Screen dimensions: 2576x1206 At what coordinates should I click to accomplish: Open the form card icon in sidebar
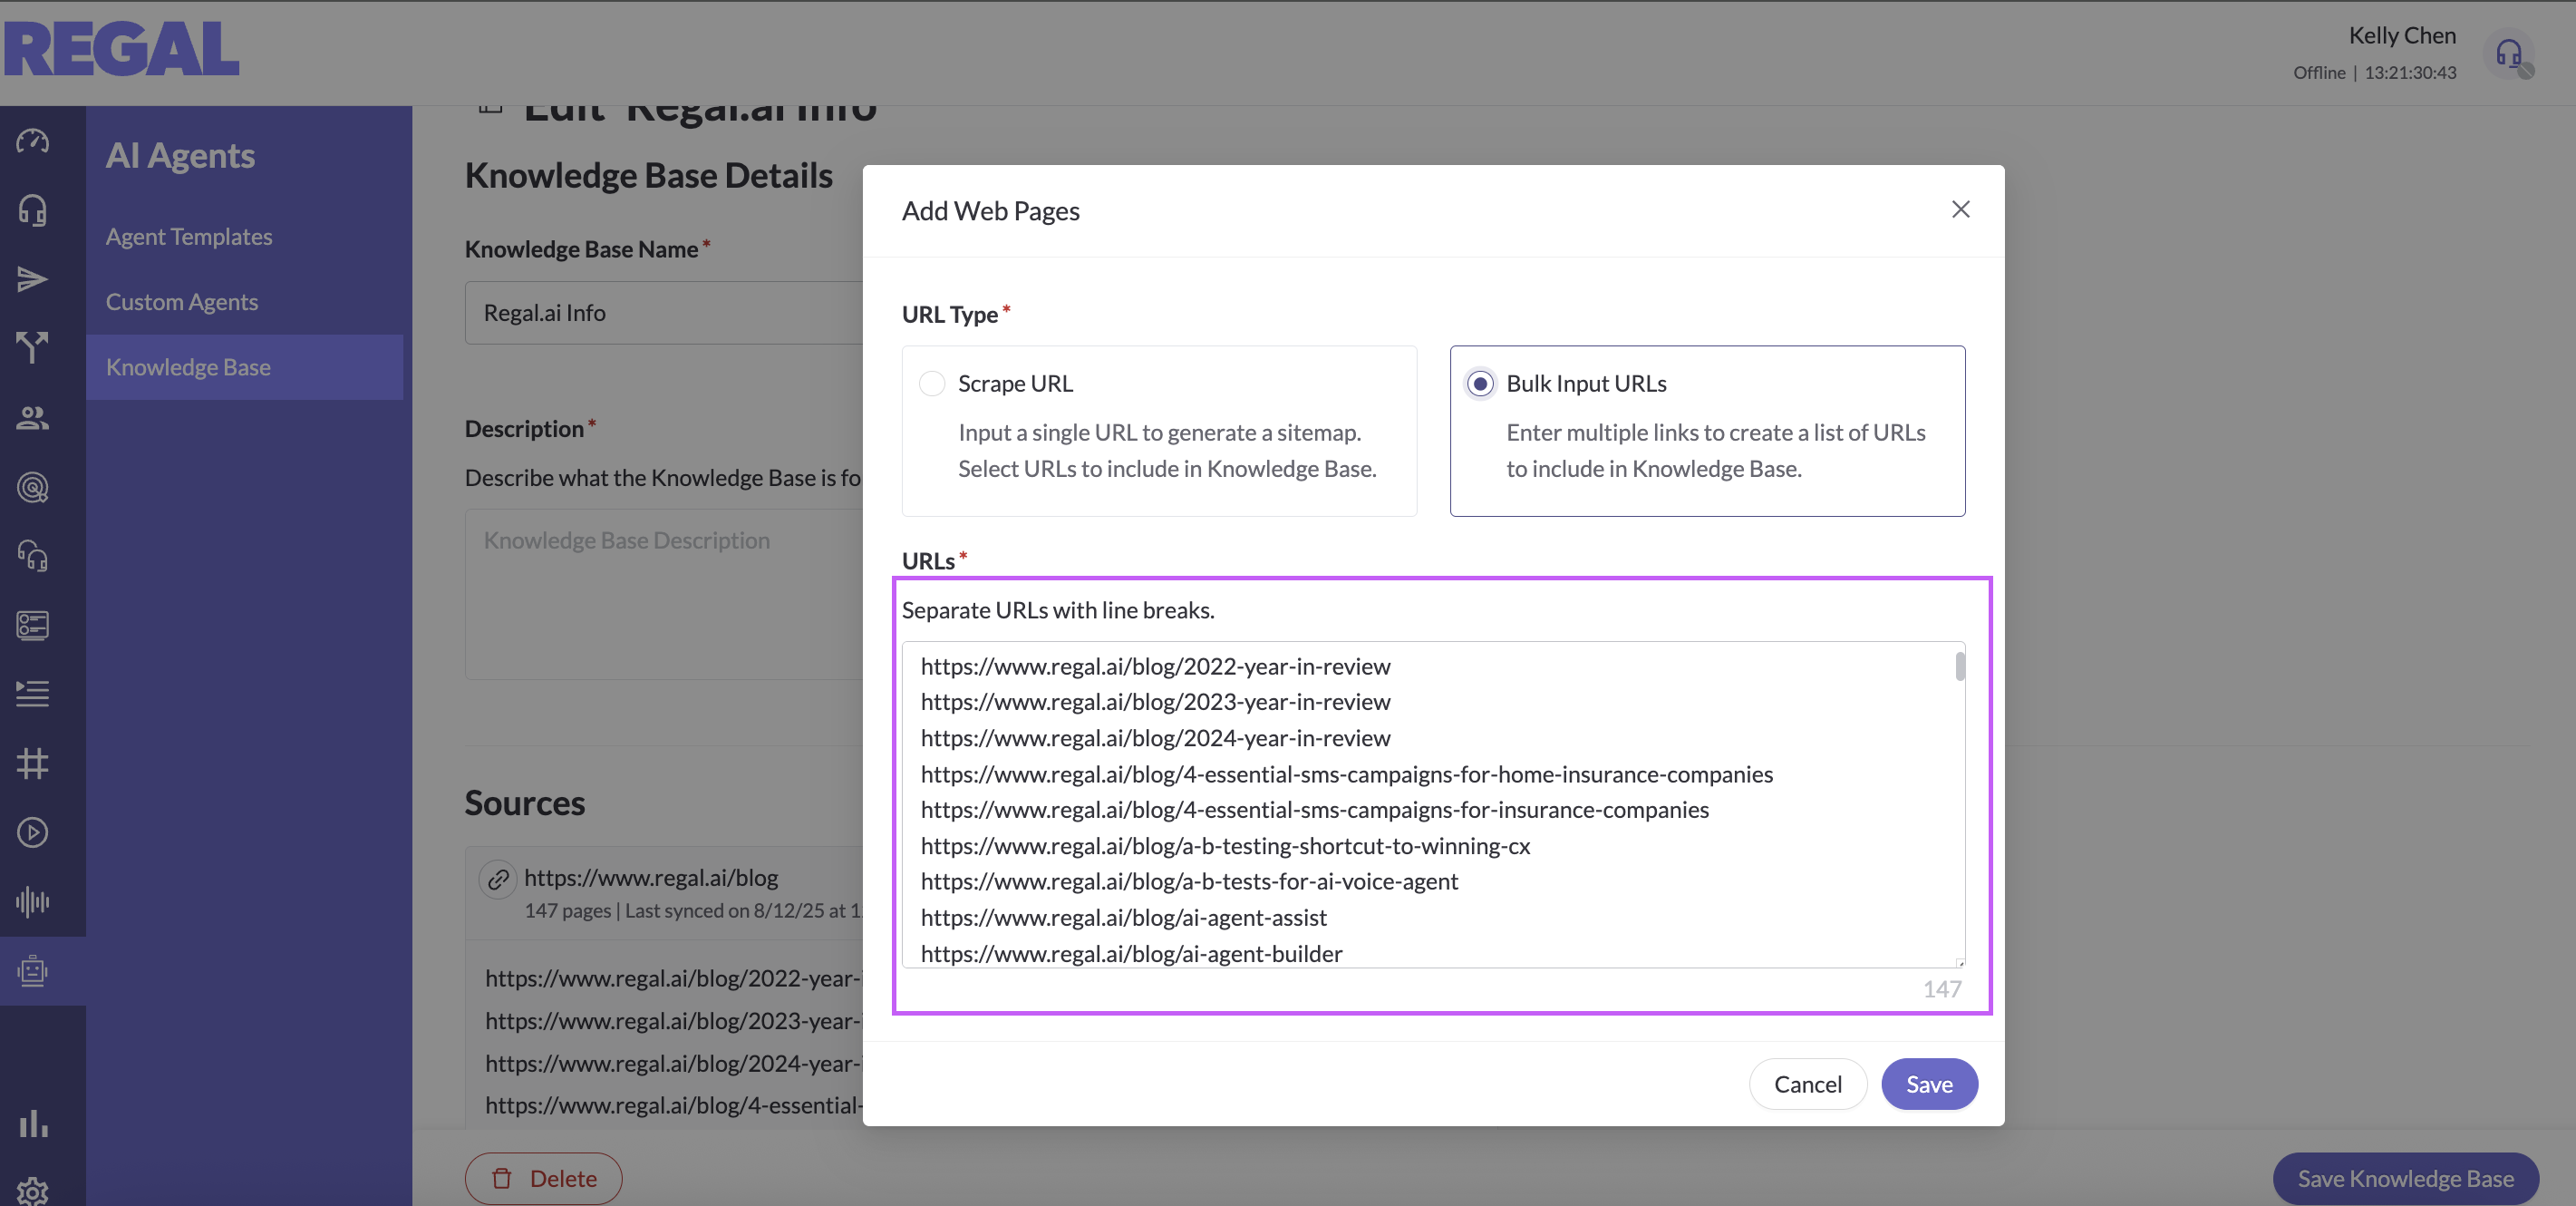coord(32,625)
